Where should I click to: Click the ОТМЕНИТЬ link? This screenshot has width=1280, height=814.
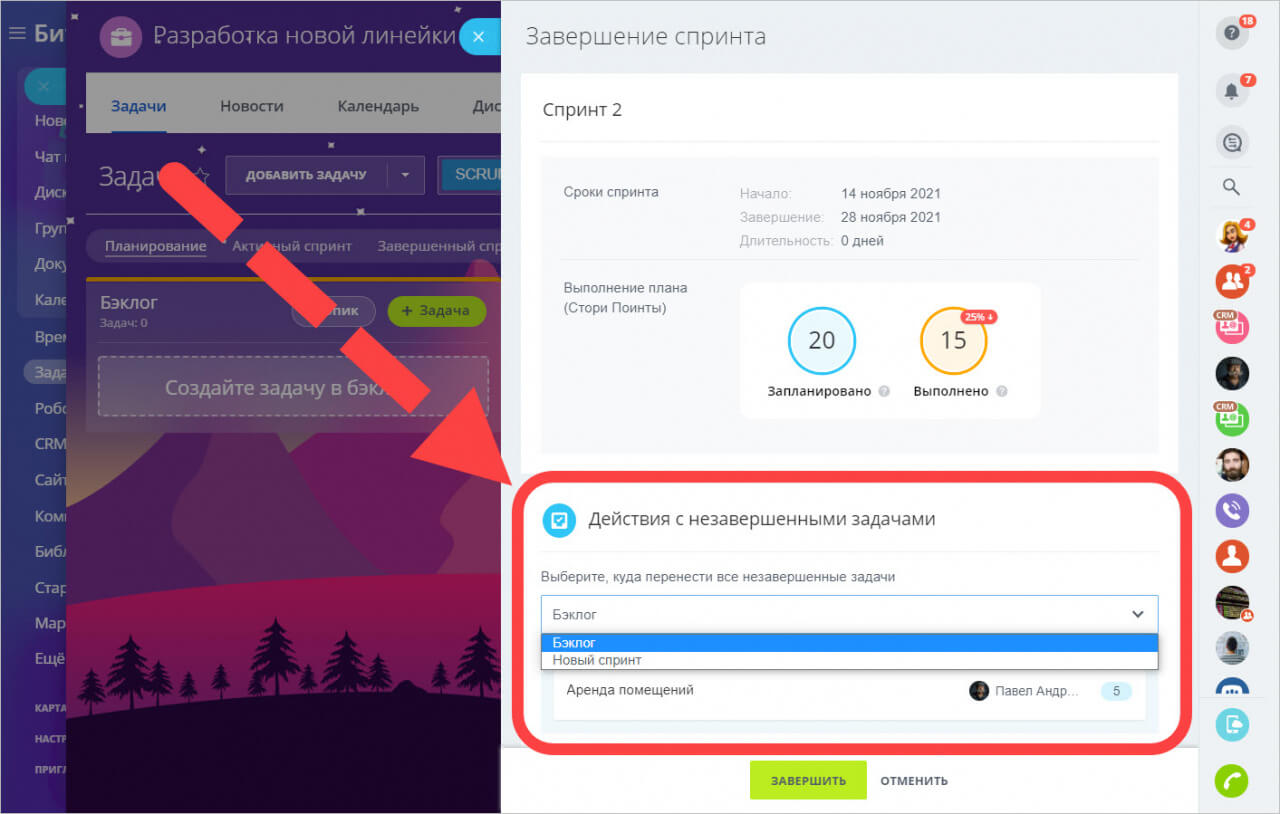pos(912,780)
